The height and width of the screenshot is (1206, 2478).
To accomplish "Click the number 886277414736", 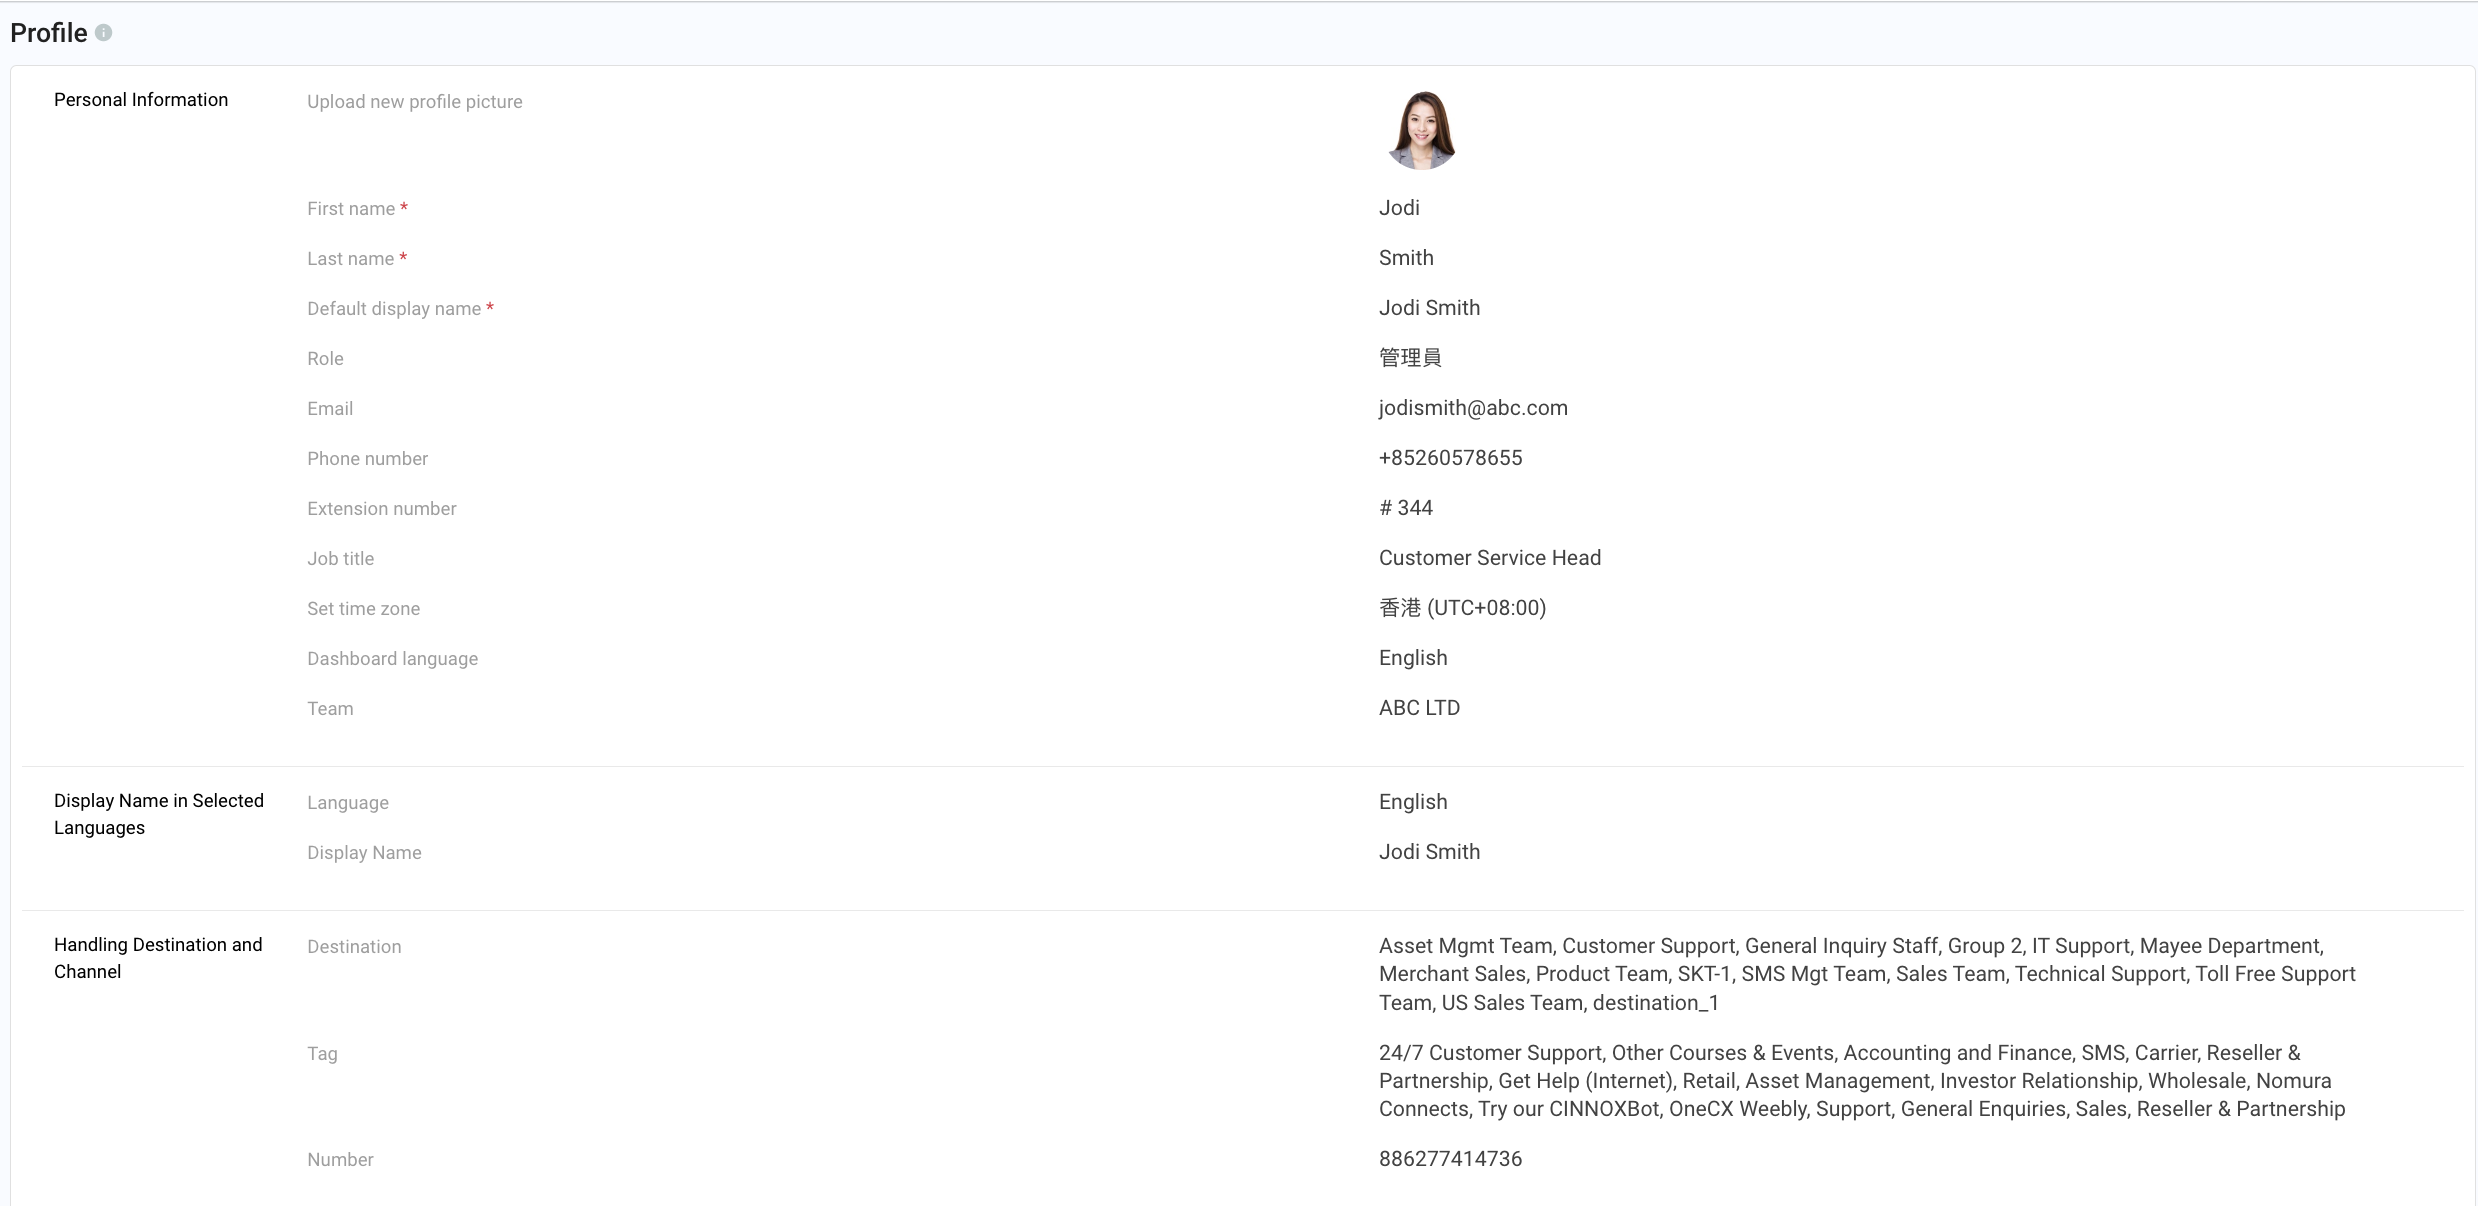I will click(1450, 1159).
